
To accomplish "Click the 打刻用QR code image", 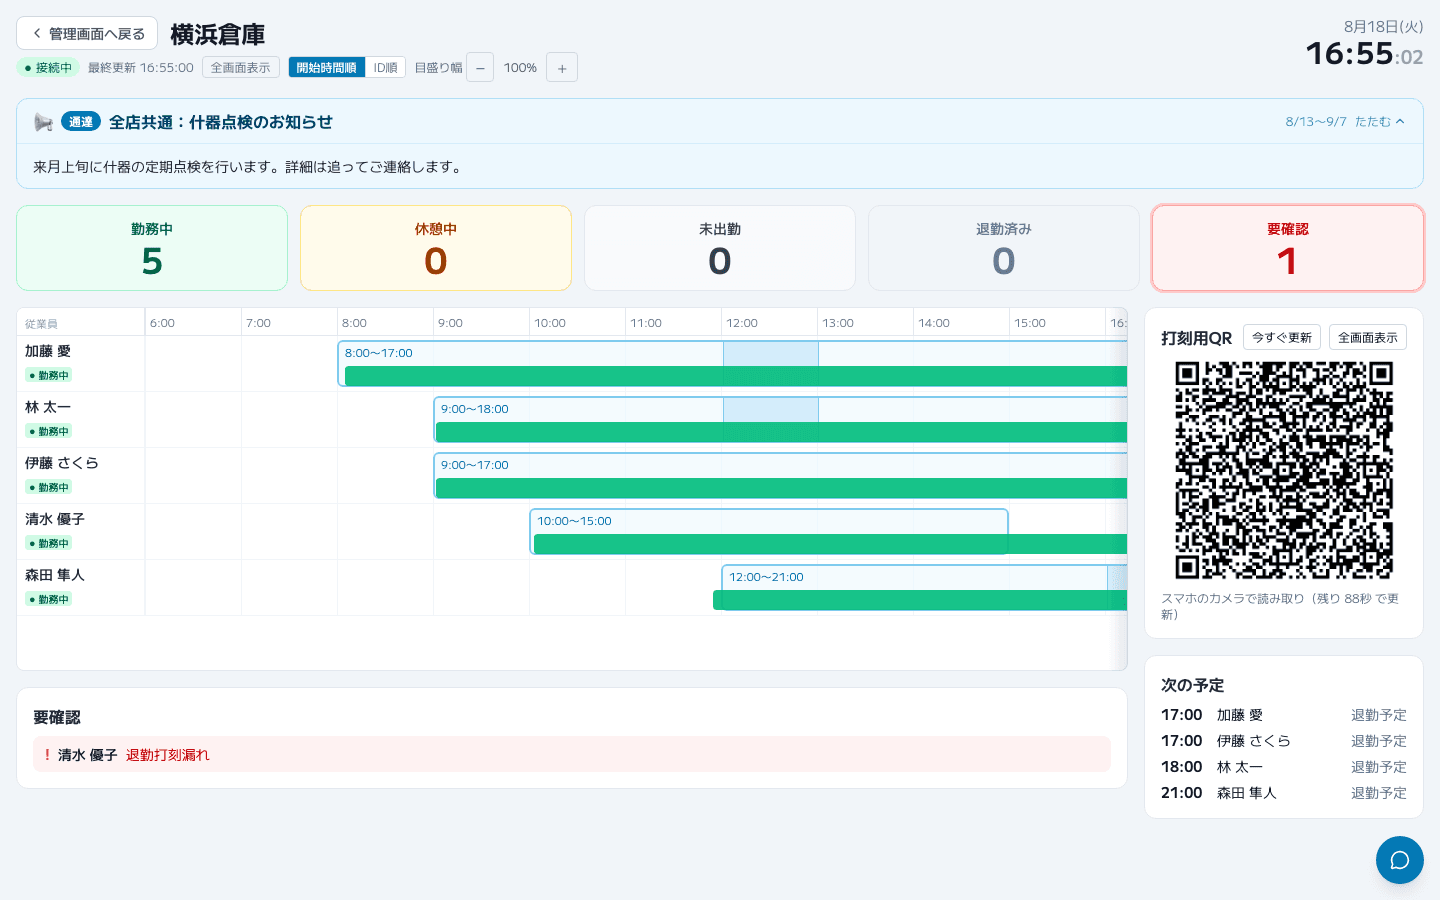I will [1284, 470].
